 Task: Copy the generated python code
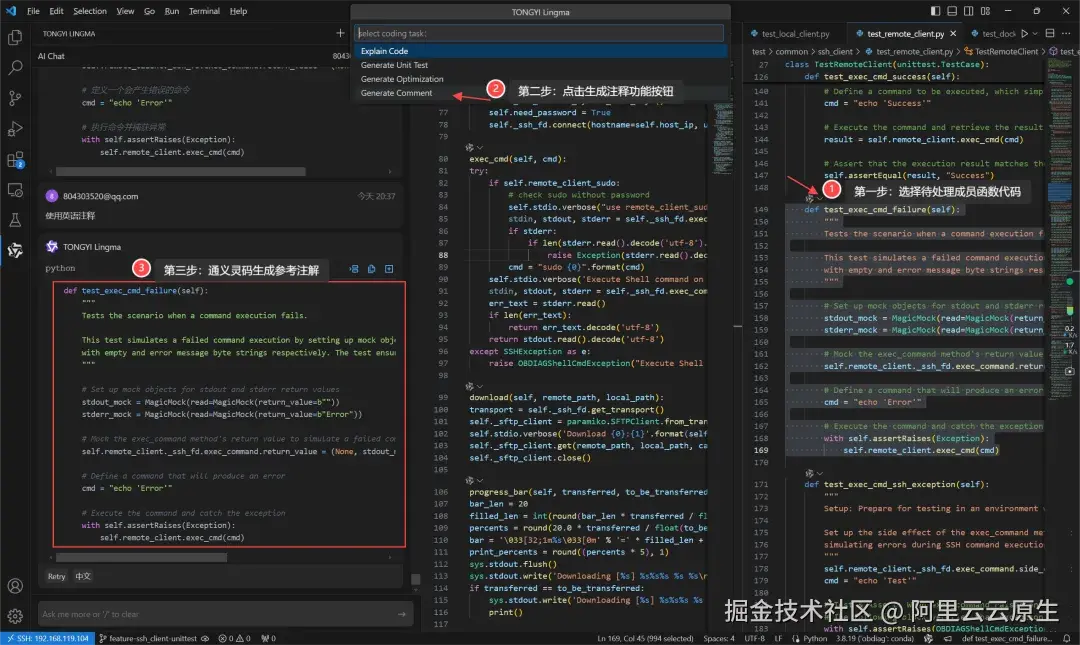[x=371, y=269]
